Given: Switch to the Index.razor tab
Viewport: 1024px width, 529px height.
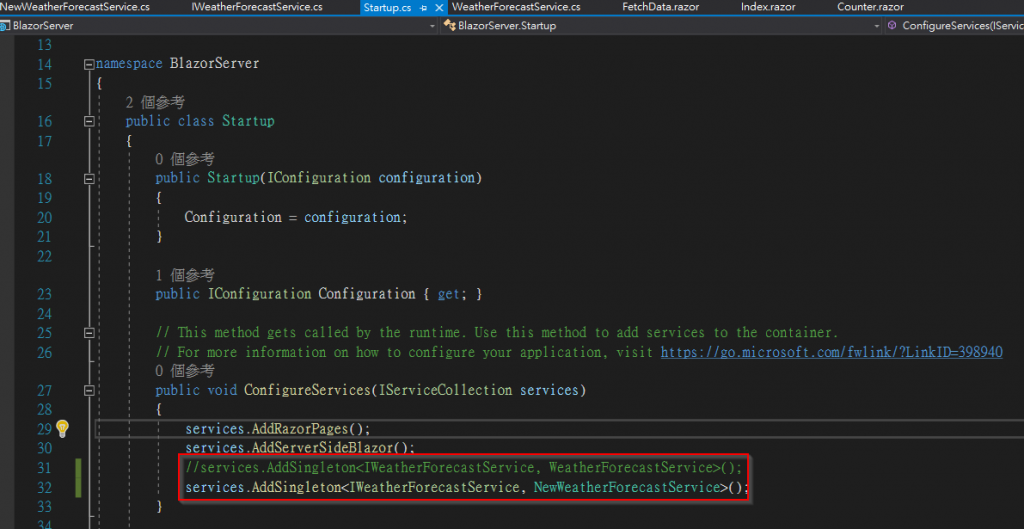Looking at the screenshot, I should tap(767, 7).
